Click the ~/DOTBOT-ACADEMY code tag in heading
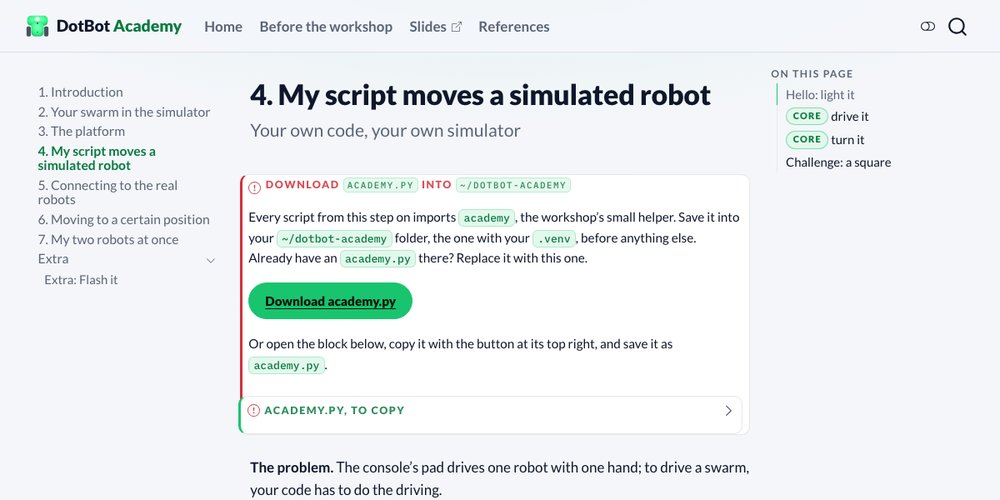1000x500 pixels. coord(513,185)
